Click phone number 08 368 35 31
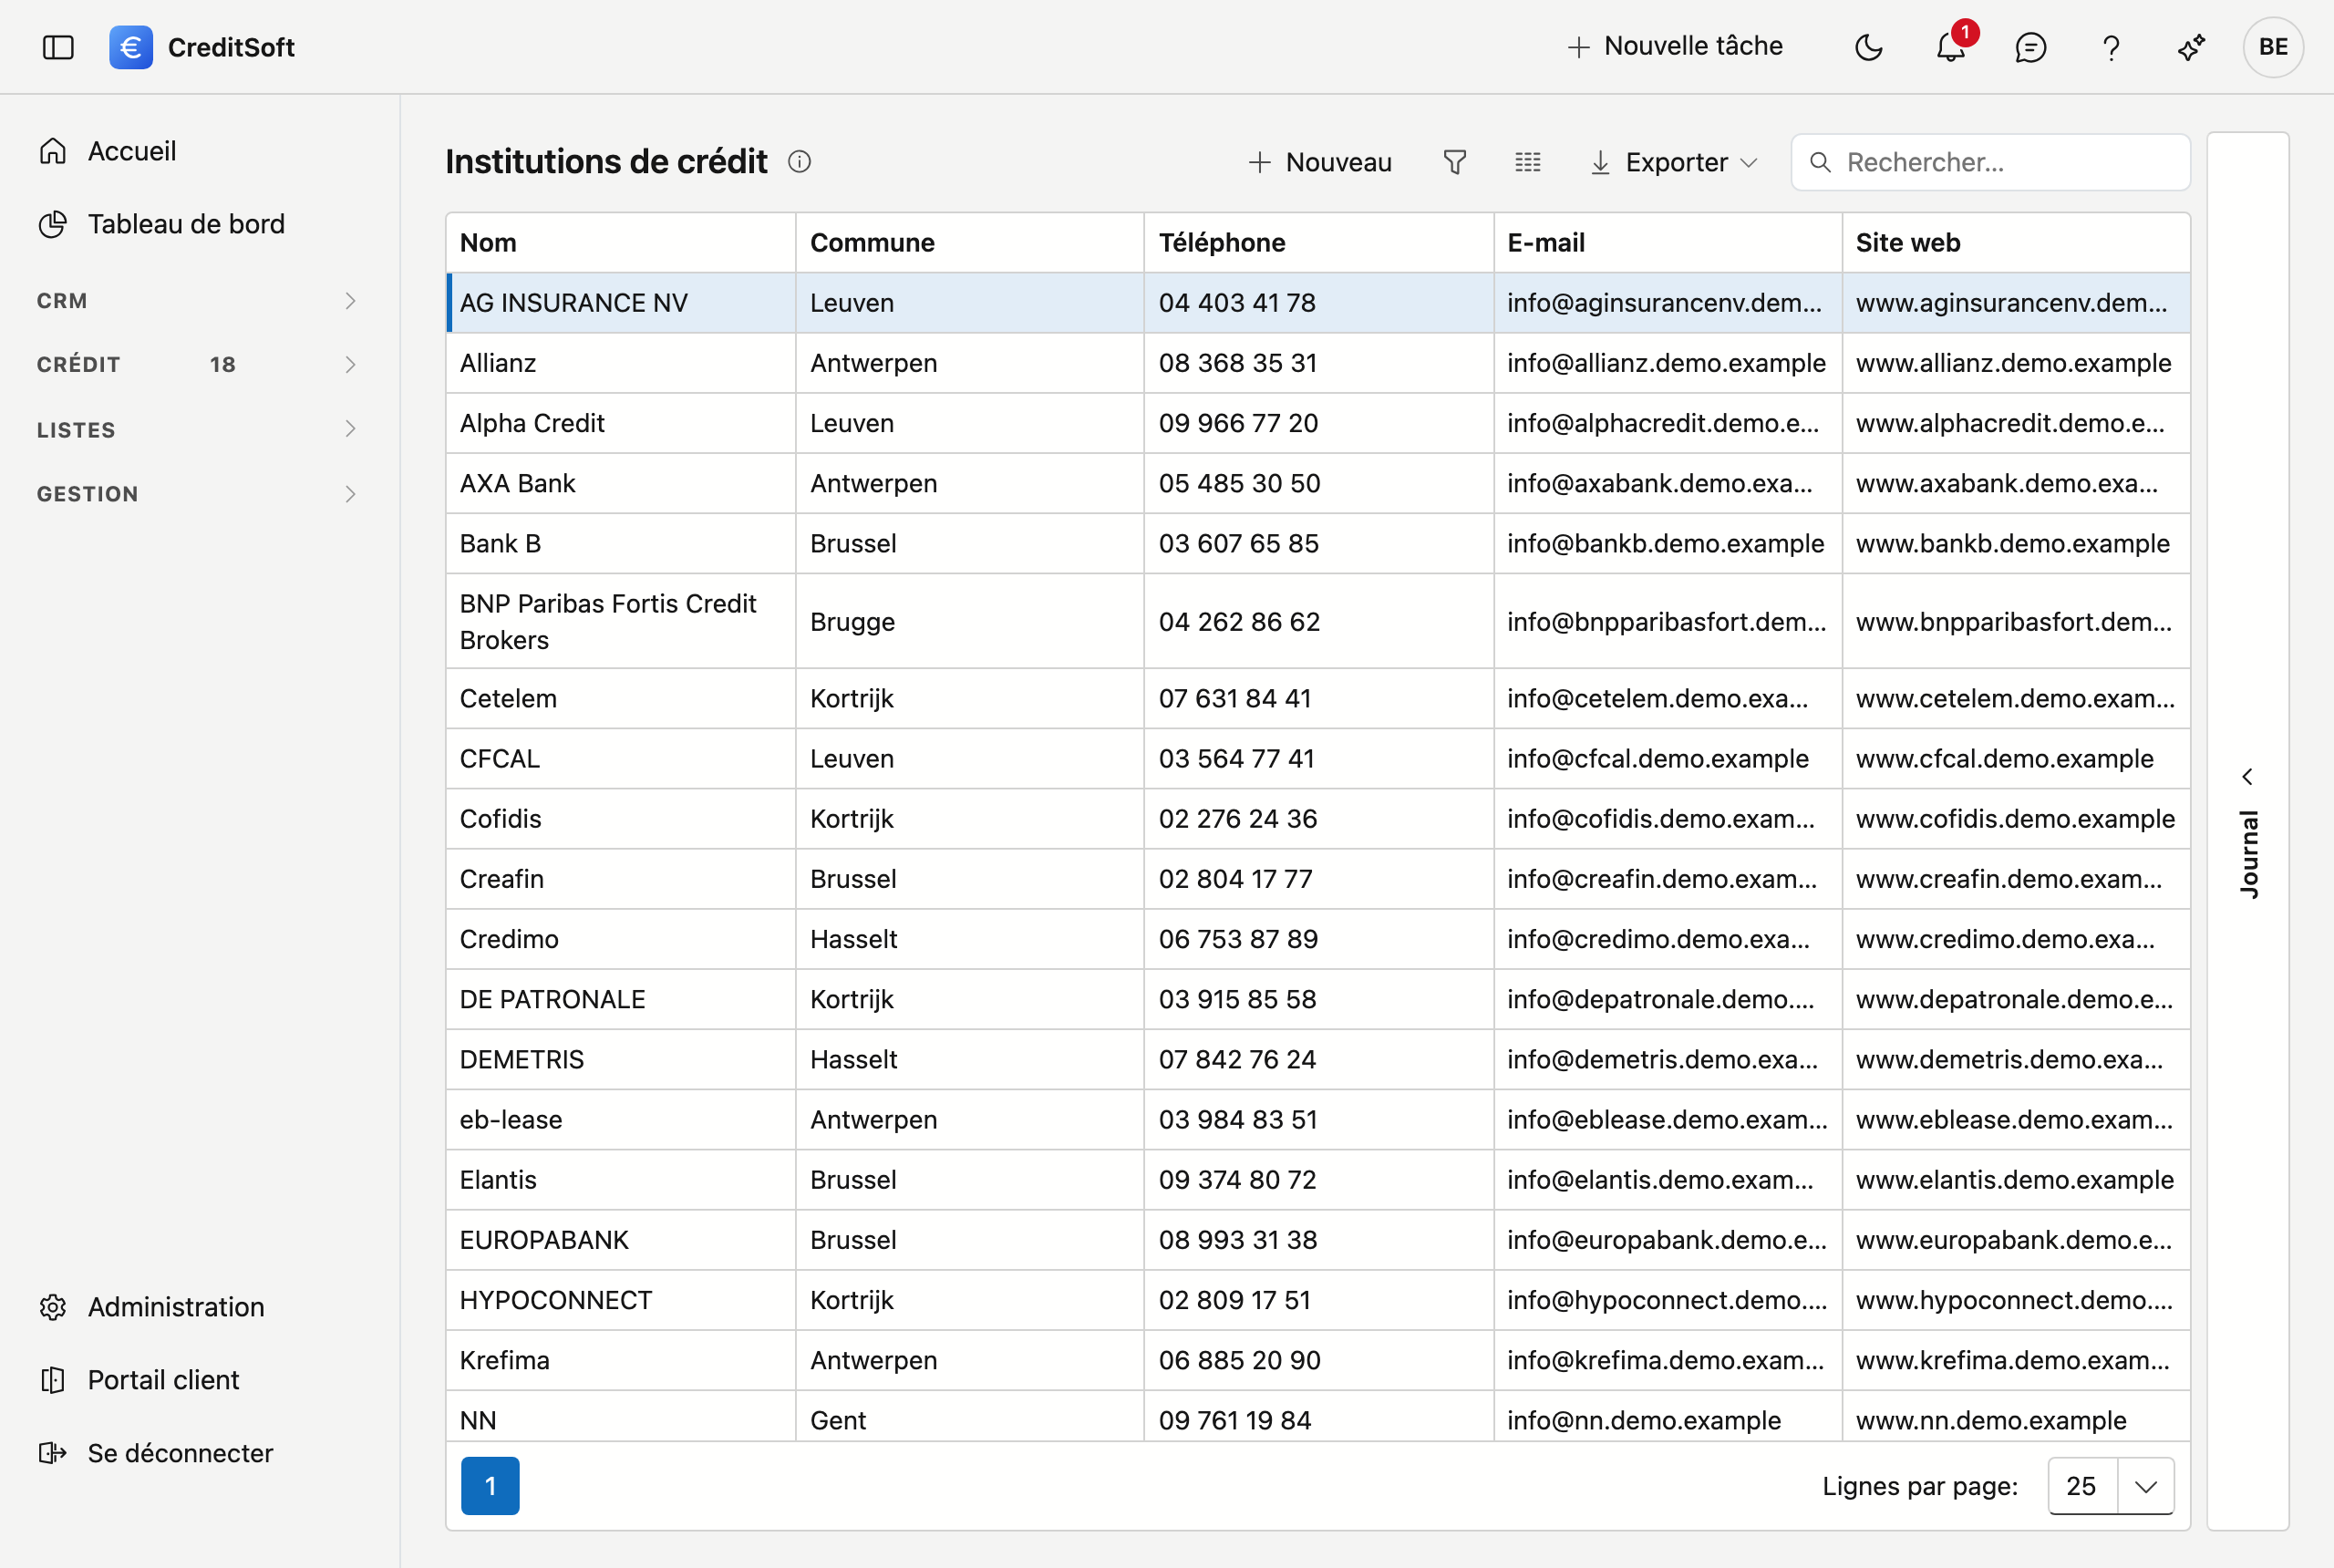Image resolution: width=2334 pixels, height=1568 pixels. click(x=1238, y=363)
